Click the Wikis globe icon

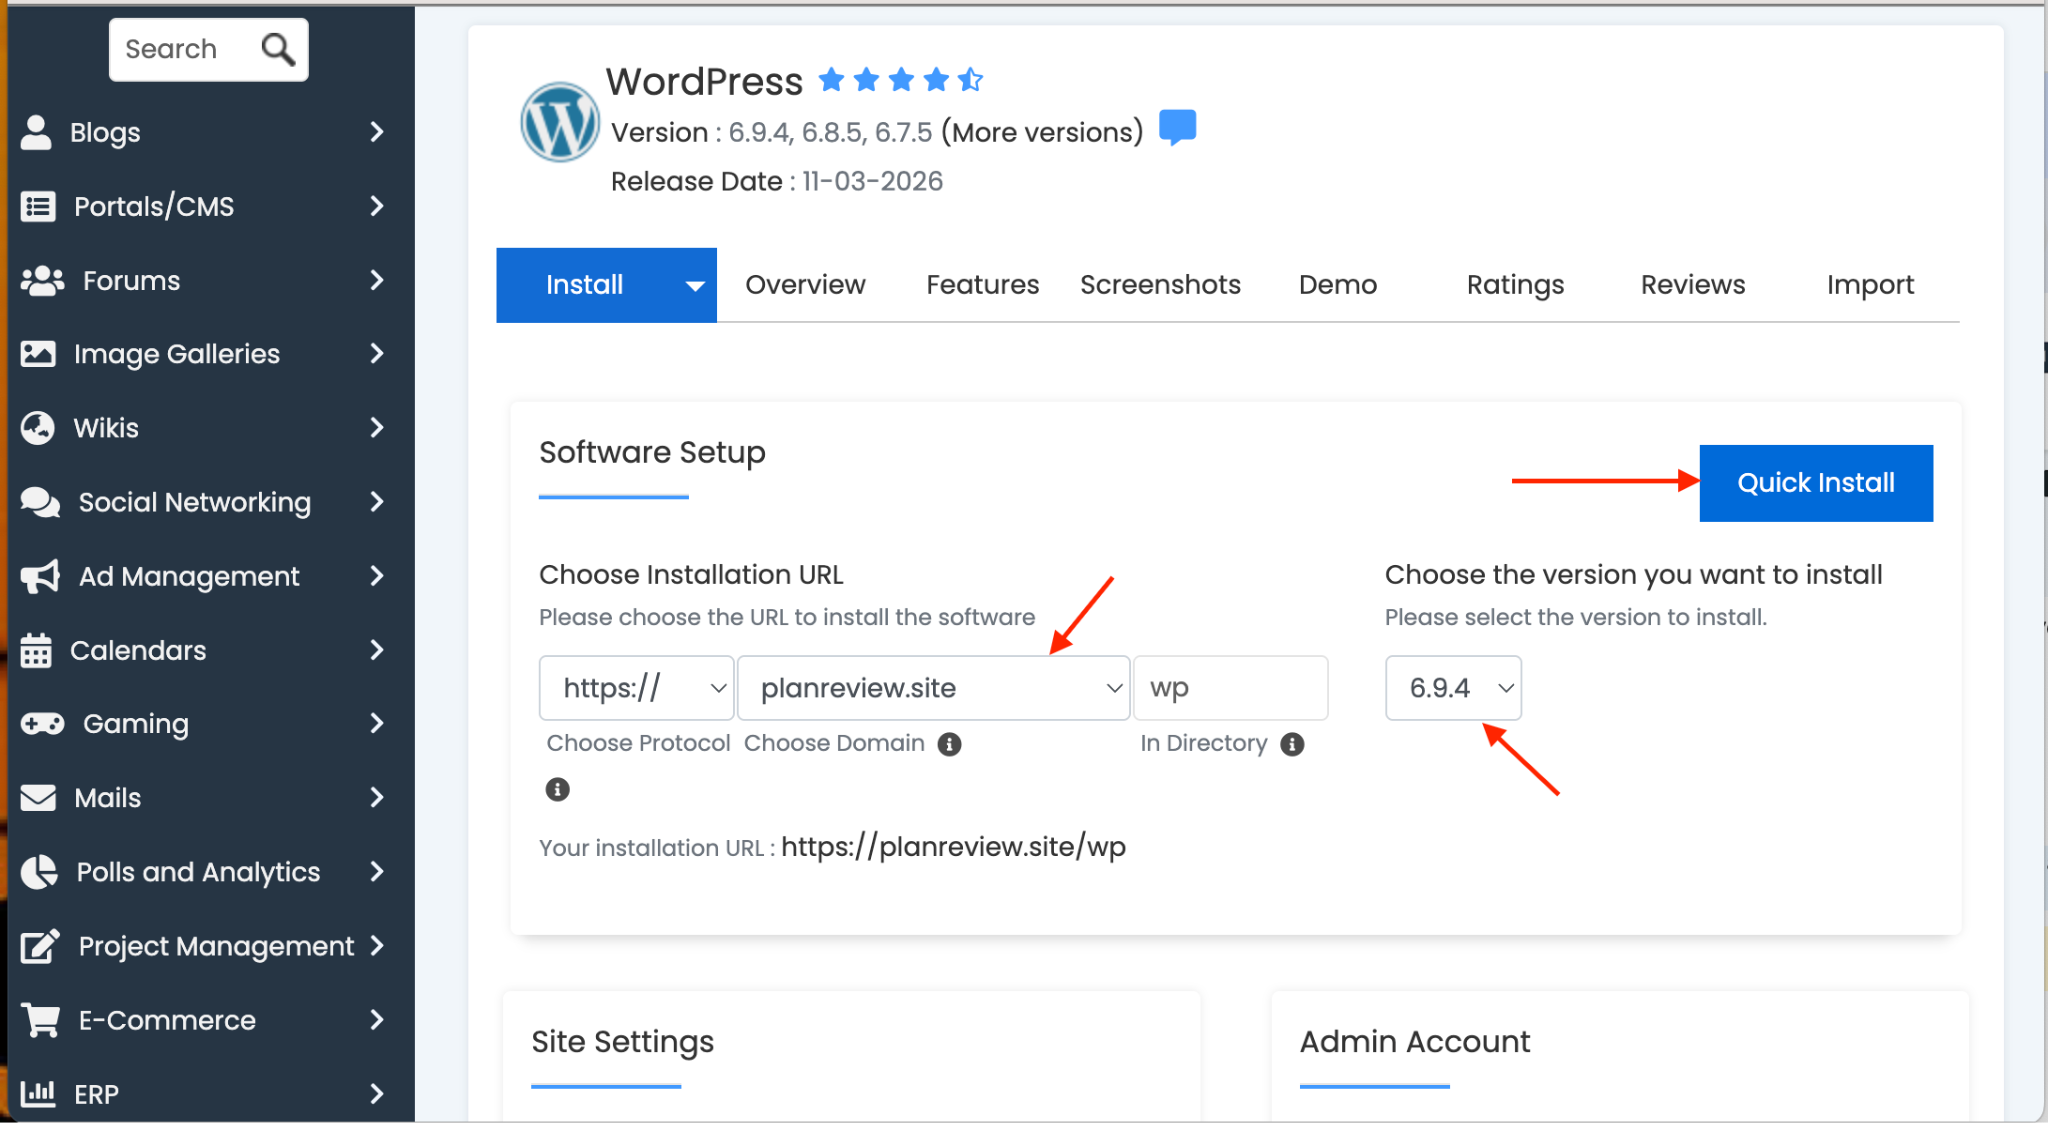(x=38, y=428)
